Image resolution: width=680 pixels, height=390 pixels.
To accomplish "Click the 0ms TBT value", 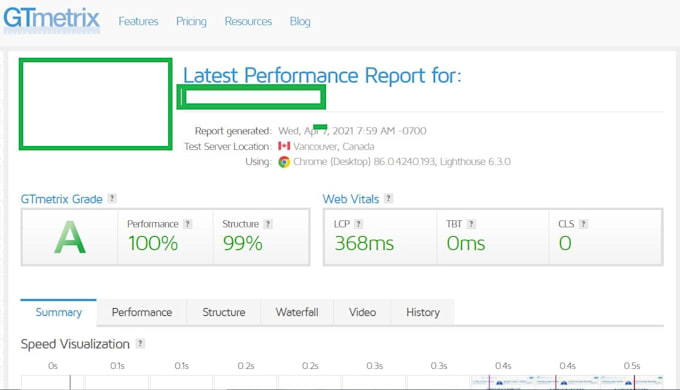I will click(466, 243).
